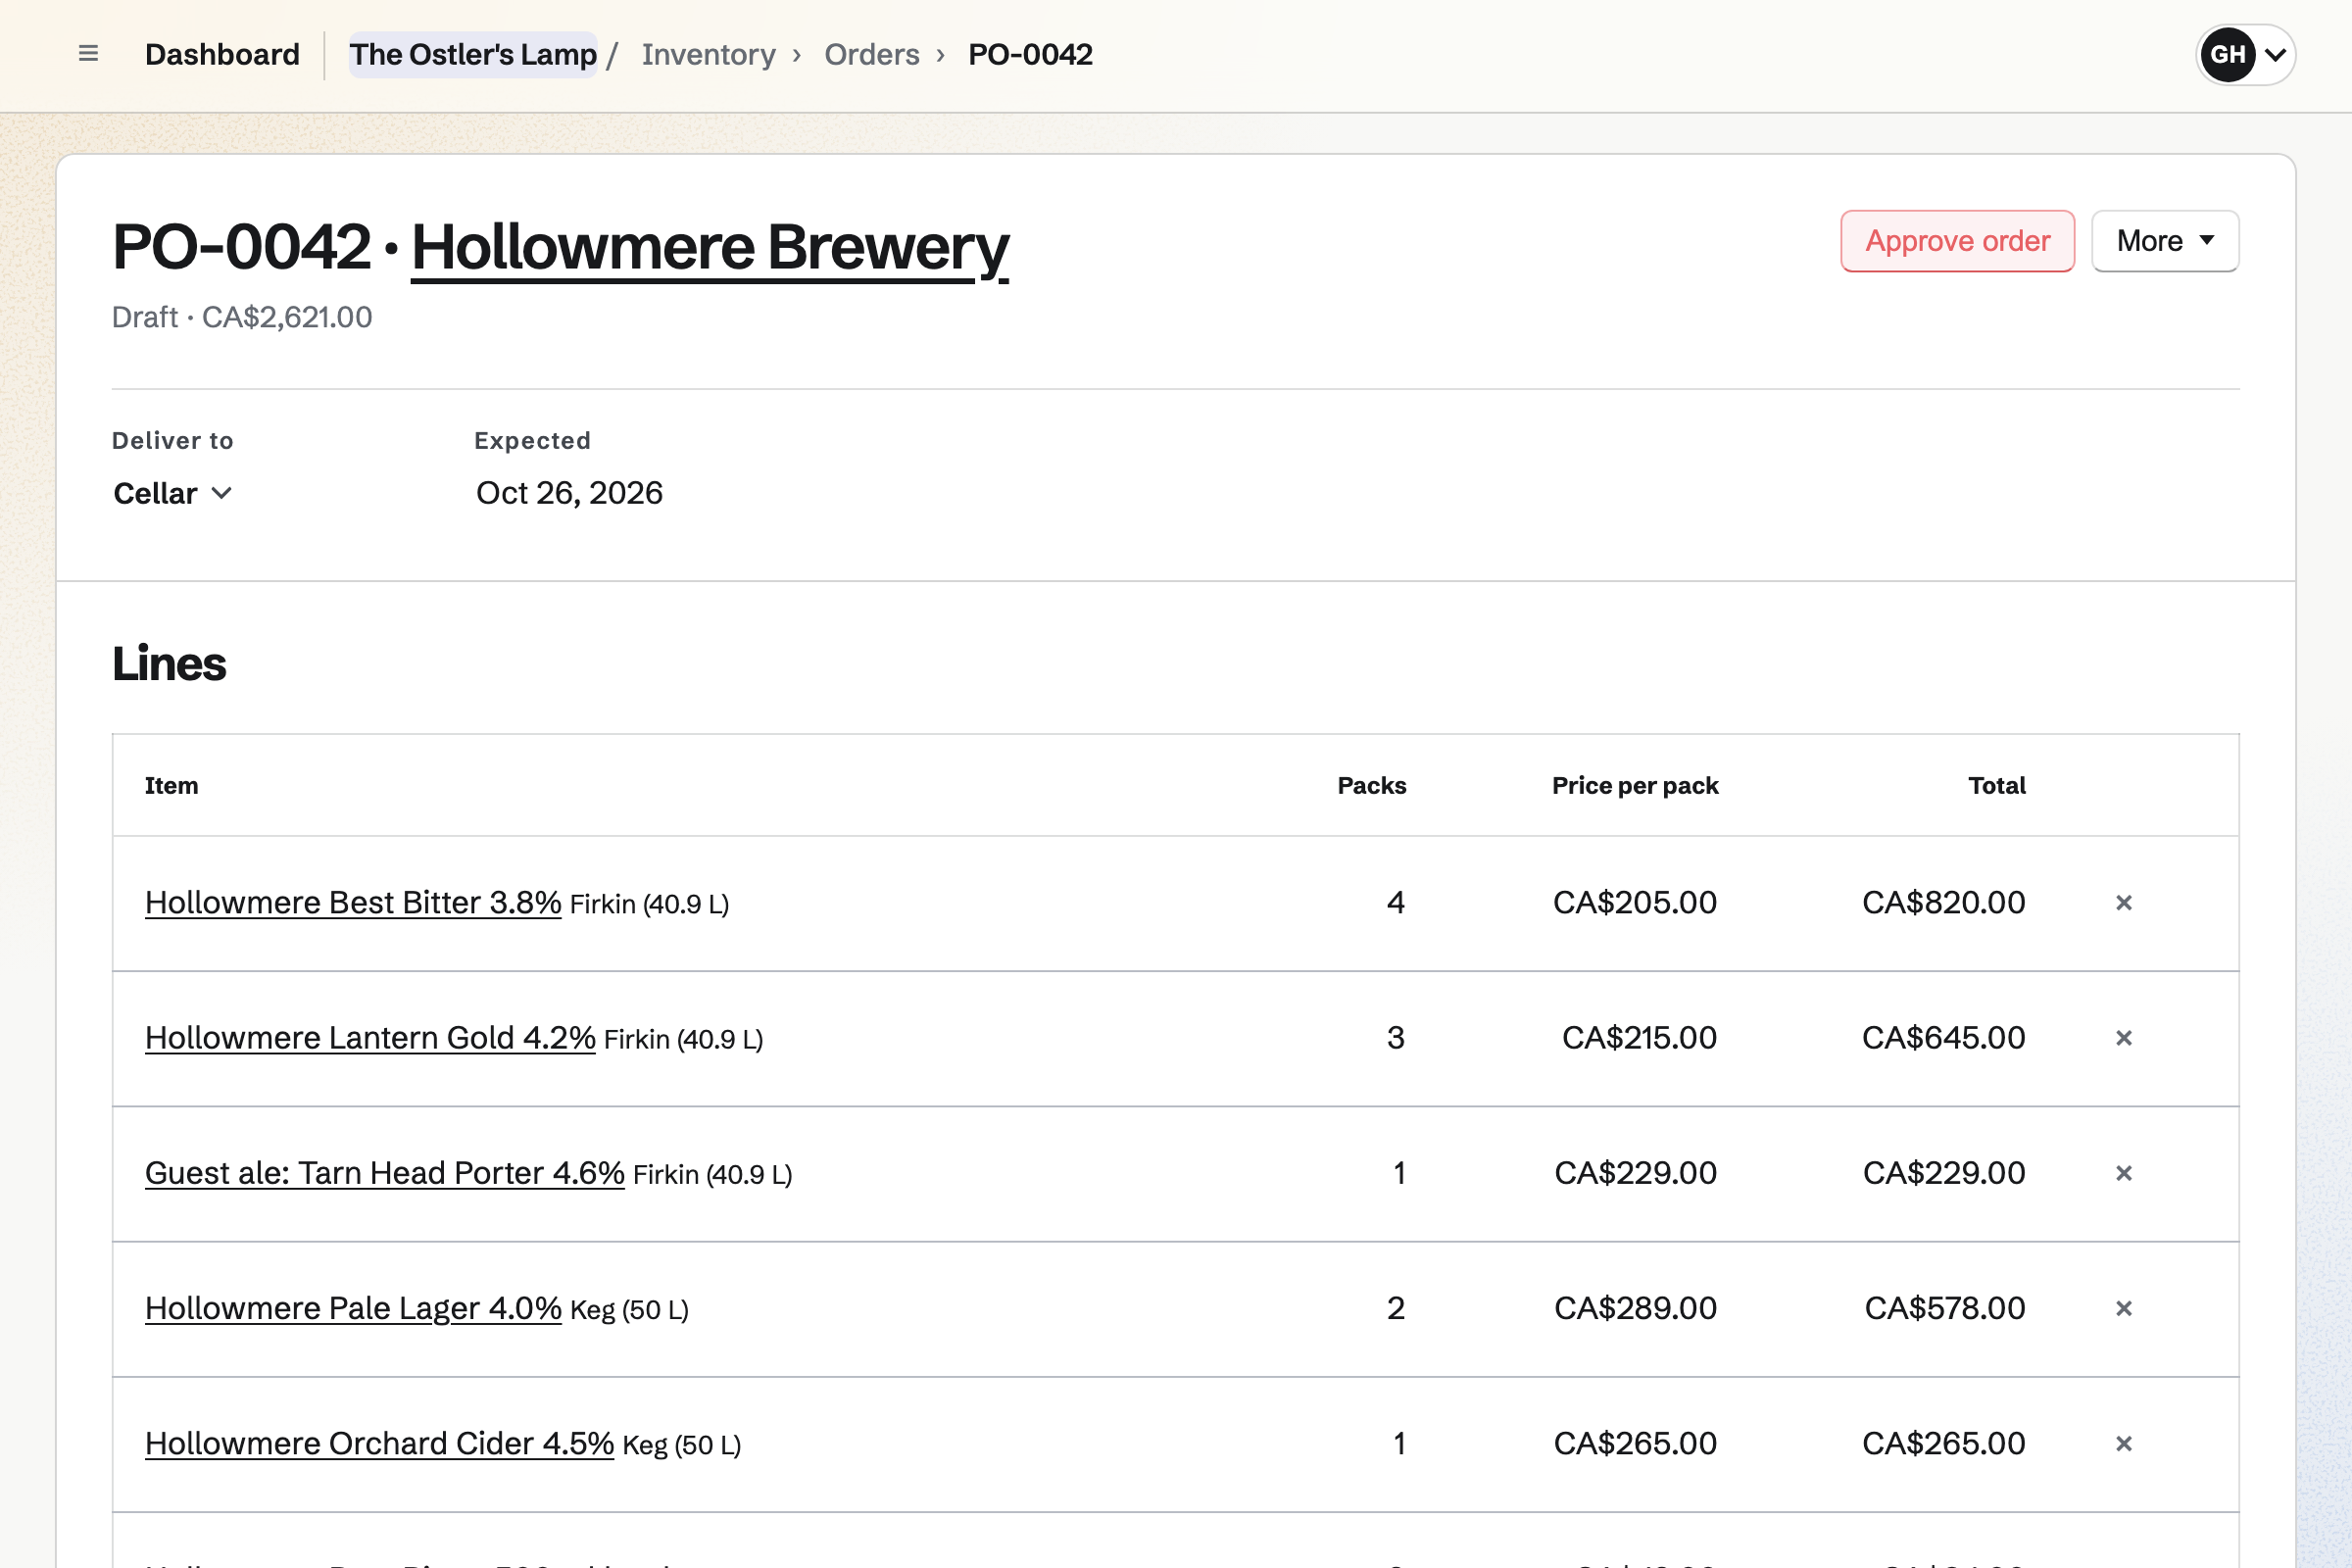Remove the Tarn Head Porter line
Image resolution: width=2352 pixels, height=1568 pixels.
tap(2124, 1173)
